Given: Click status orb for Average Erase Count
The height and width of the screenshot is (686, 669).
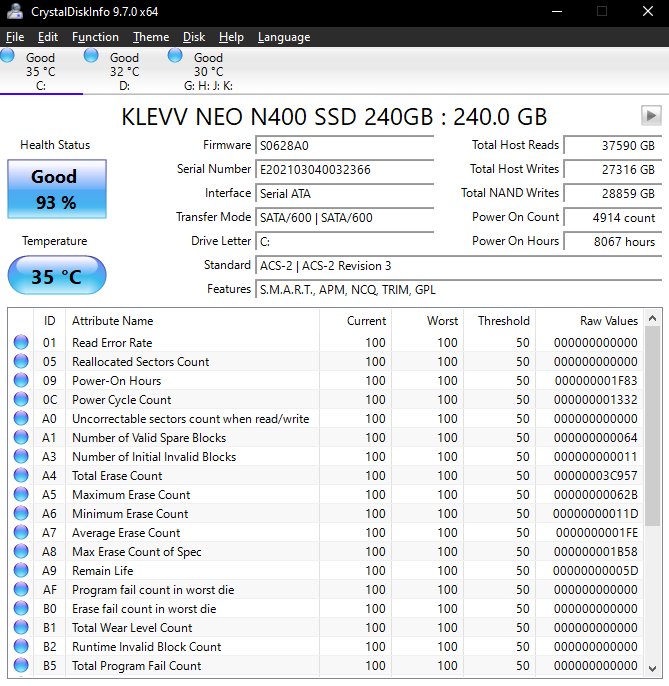Looking at the screenshot, I should click(x=21, y=532).
